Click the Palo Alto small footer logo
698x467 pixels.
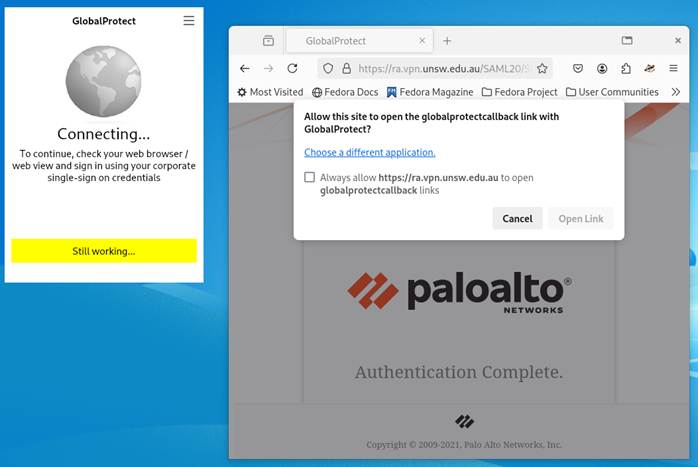tap(464, 421)
